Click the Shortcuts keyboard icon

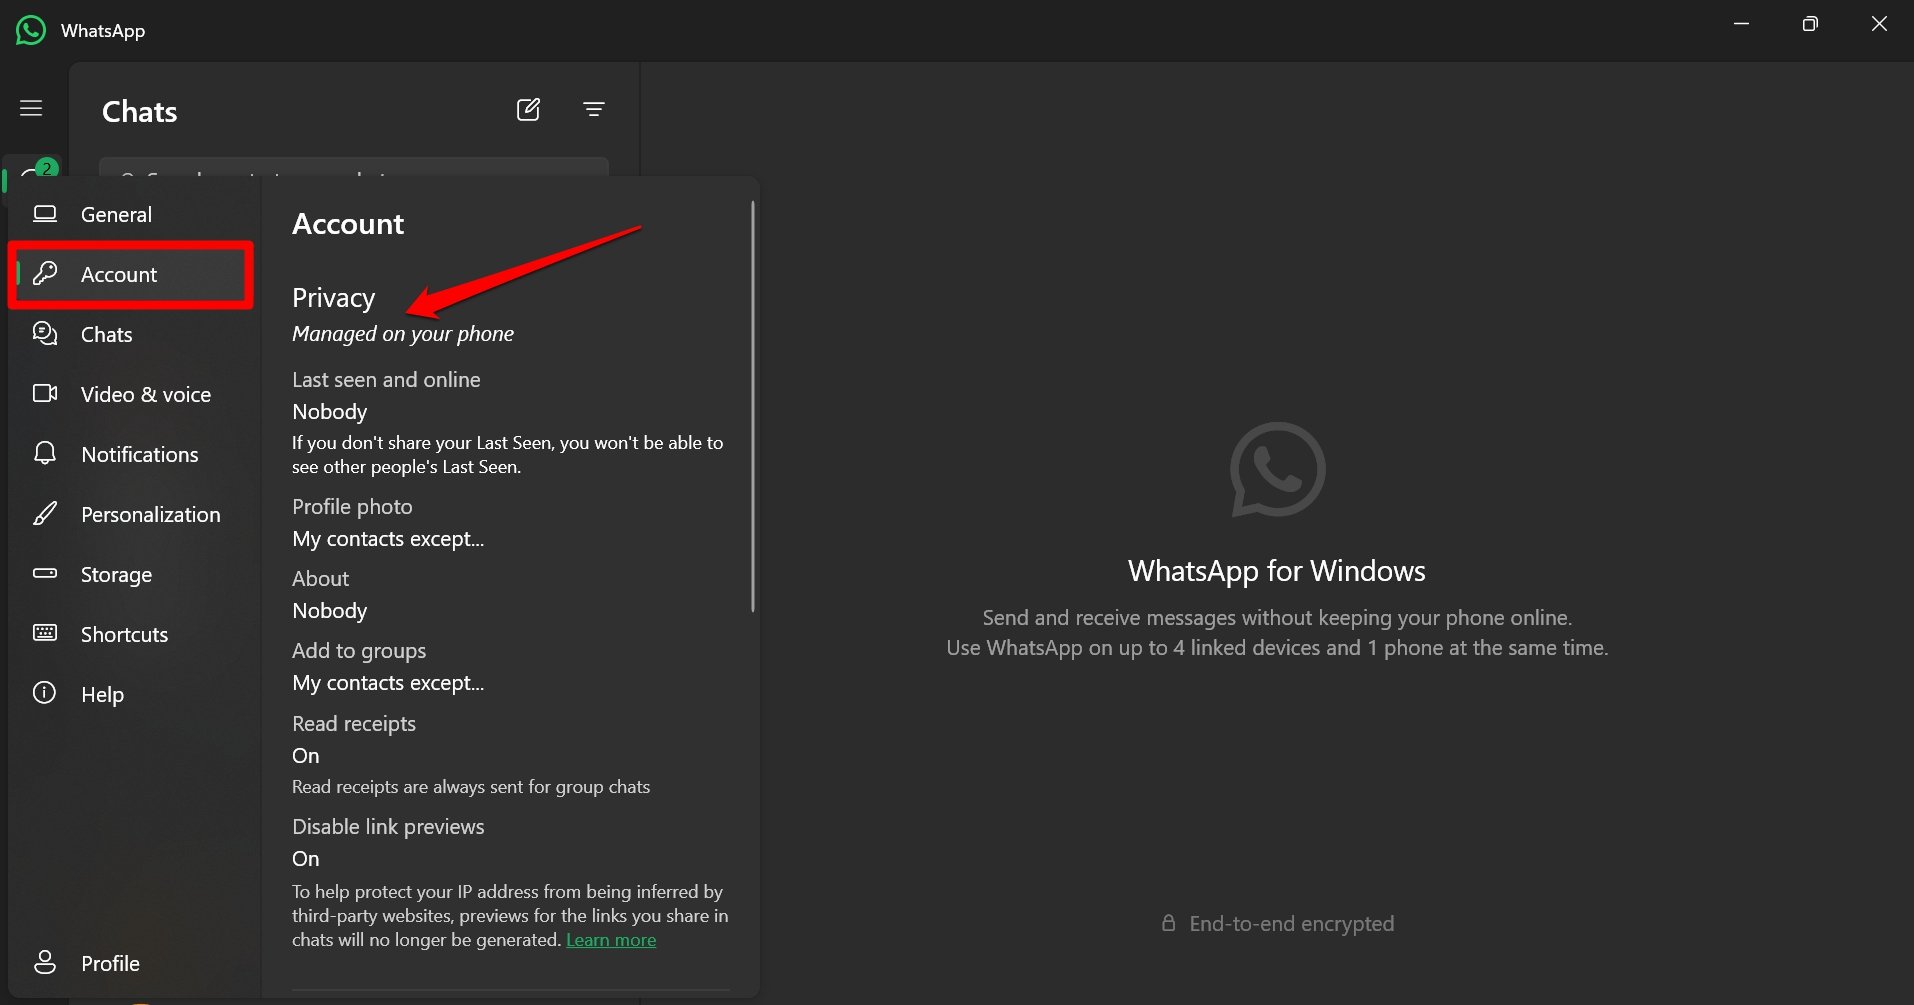coord(45,632)
